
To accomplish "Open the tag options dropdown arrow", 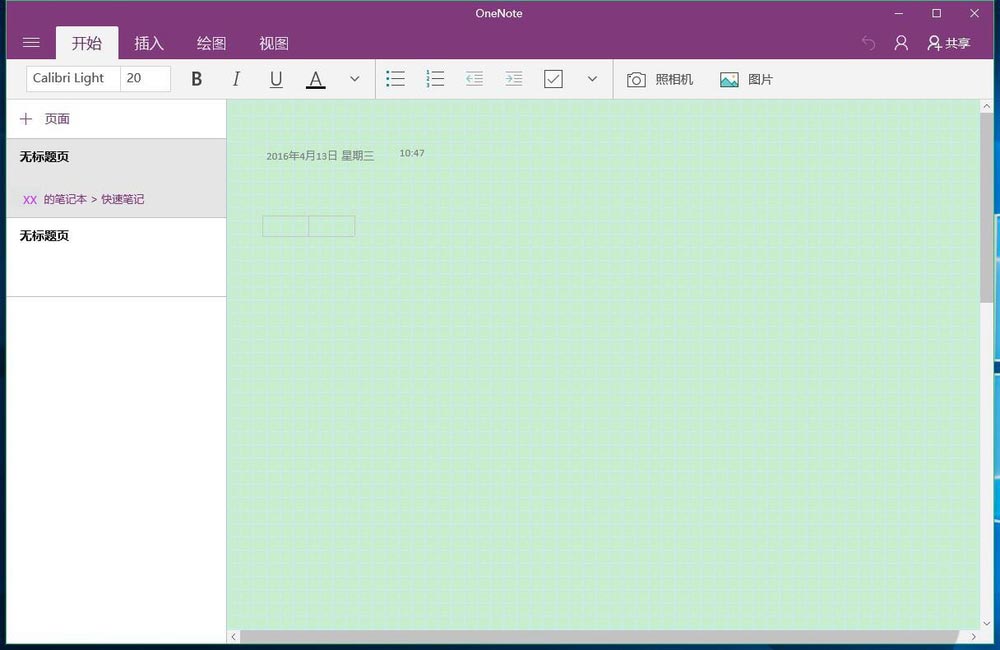I will click(591, 78).
